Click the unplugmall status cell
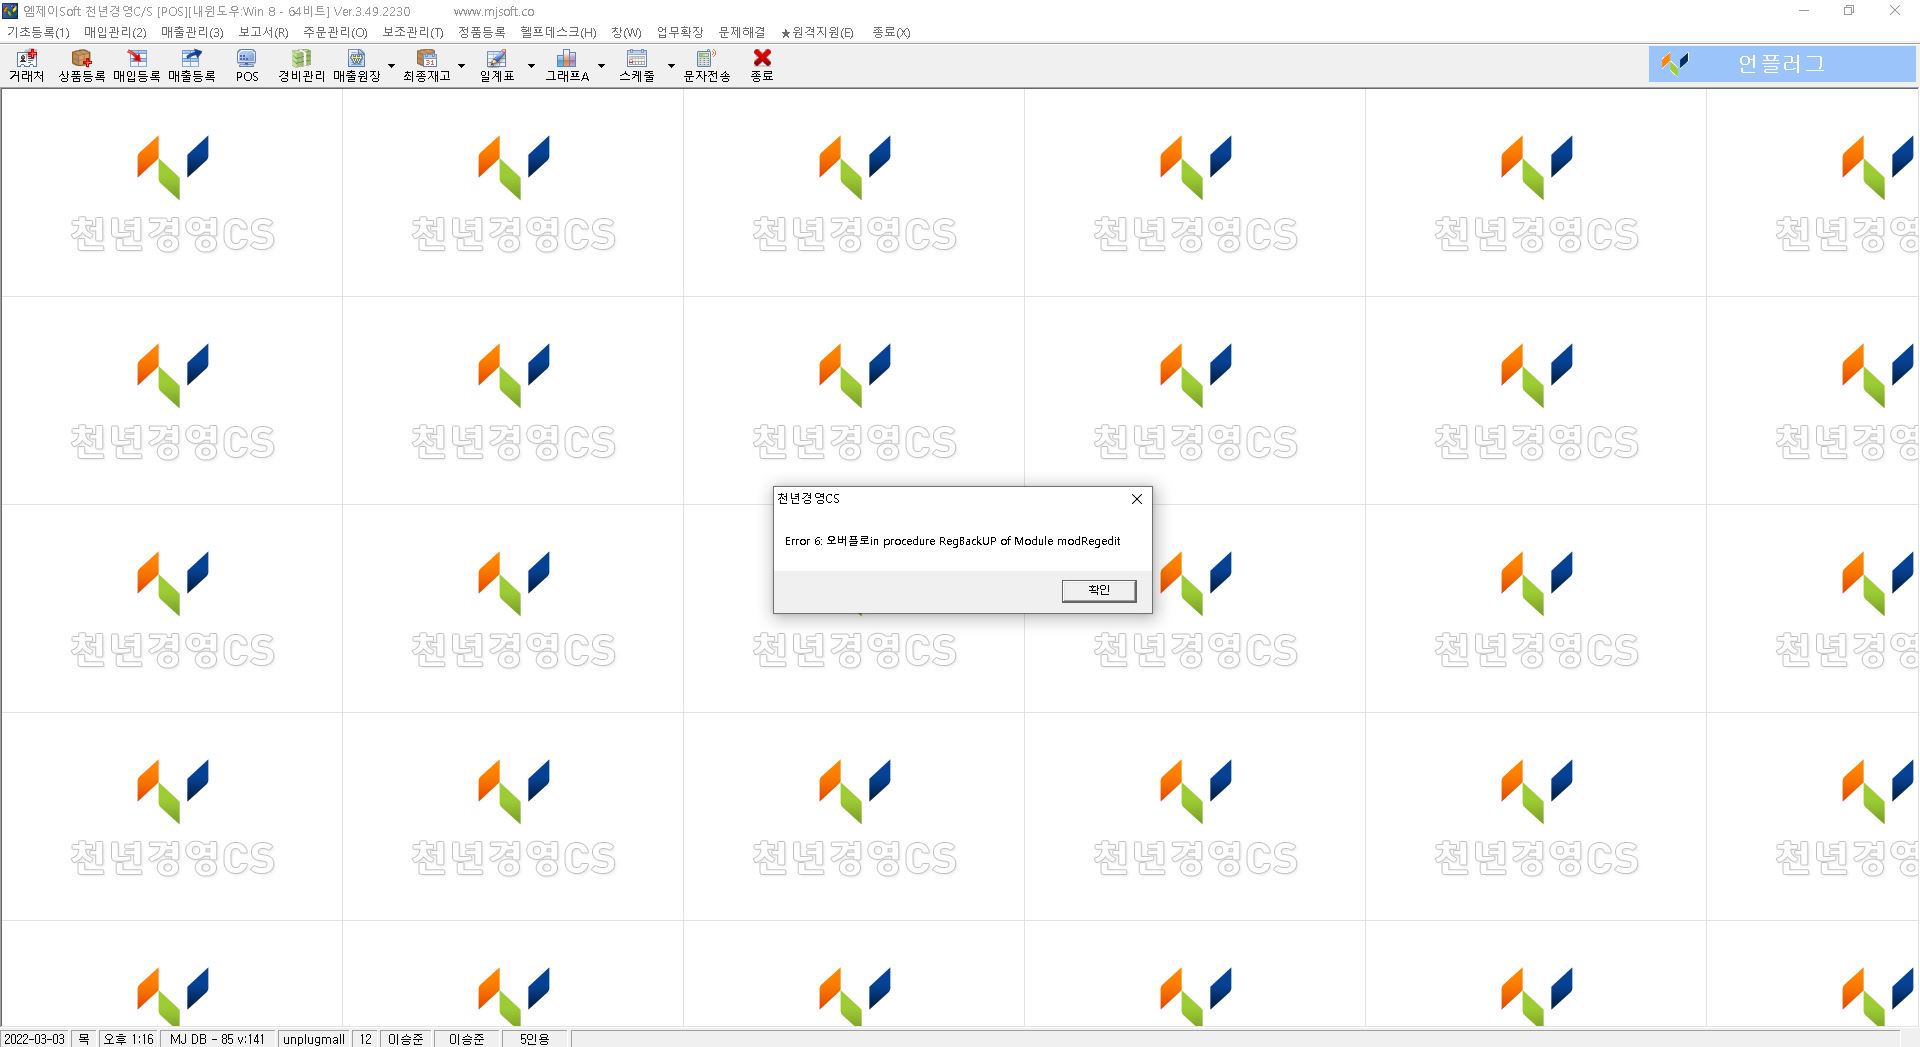Screen dimensions: 1920x1047 tap(314, 1039)
